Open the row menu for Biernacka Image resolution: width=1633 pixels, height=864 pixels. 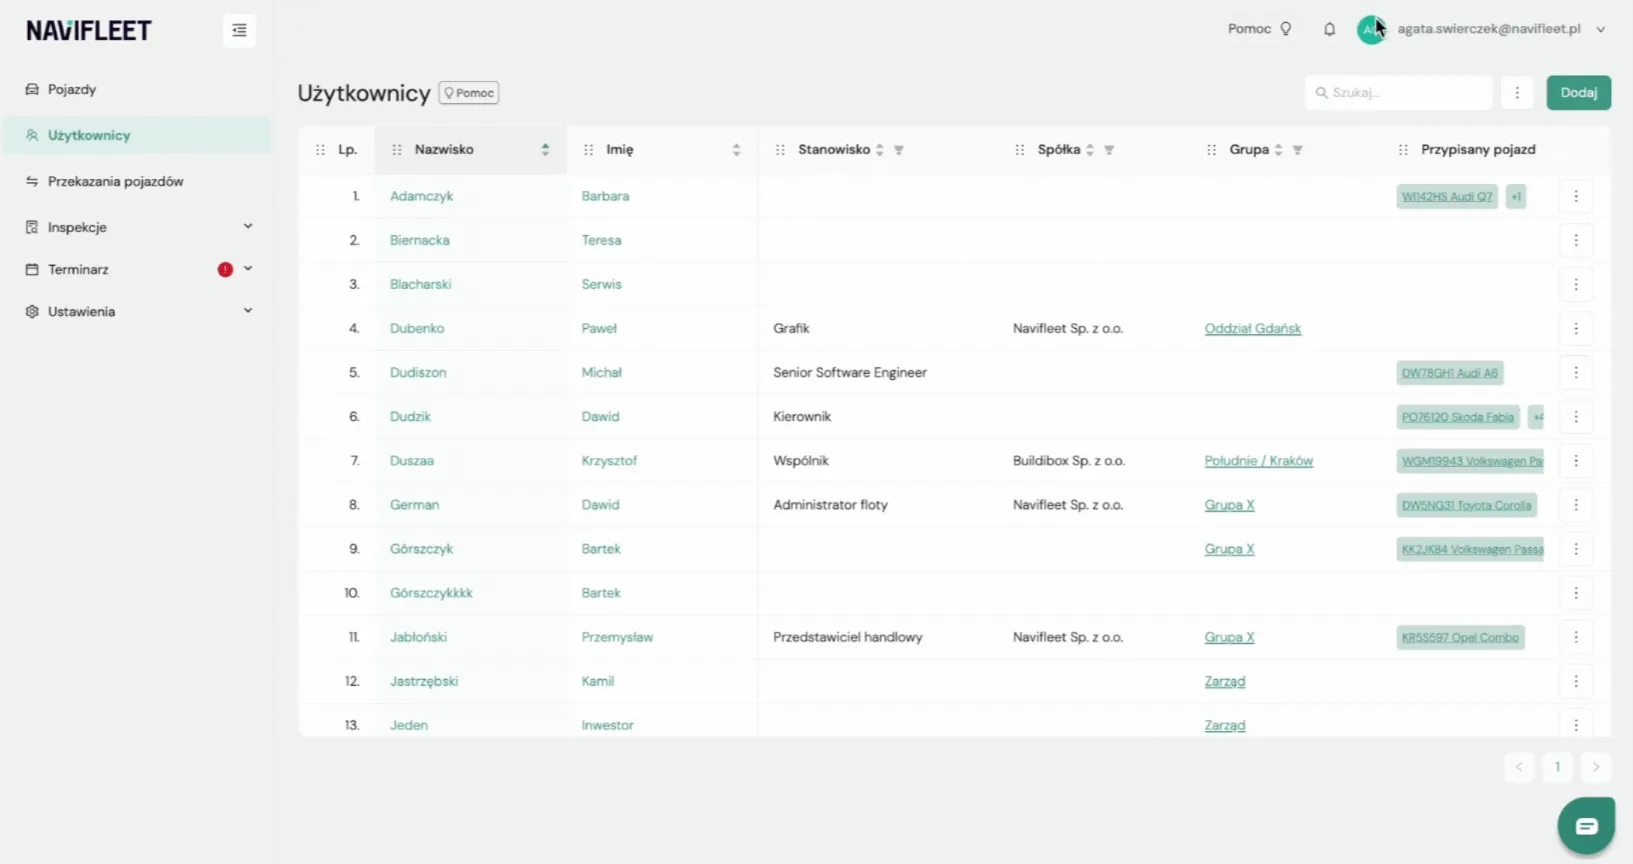[1576, 241]
